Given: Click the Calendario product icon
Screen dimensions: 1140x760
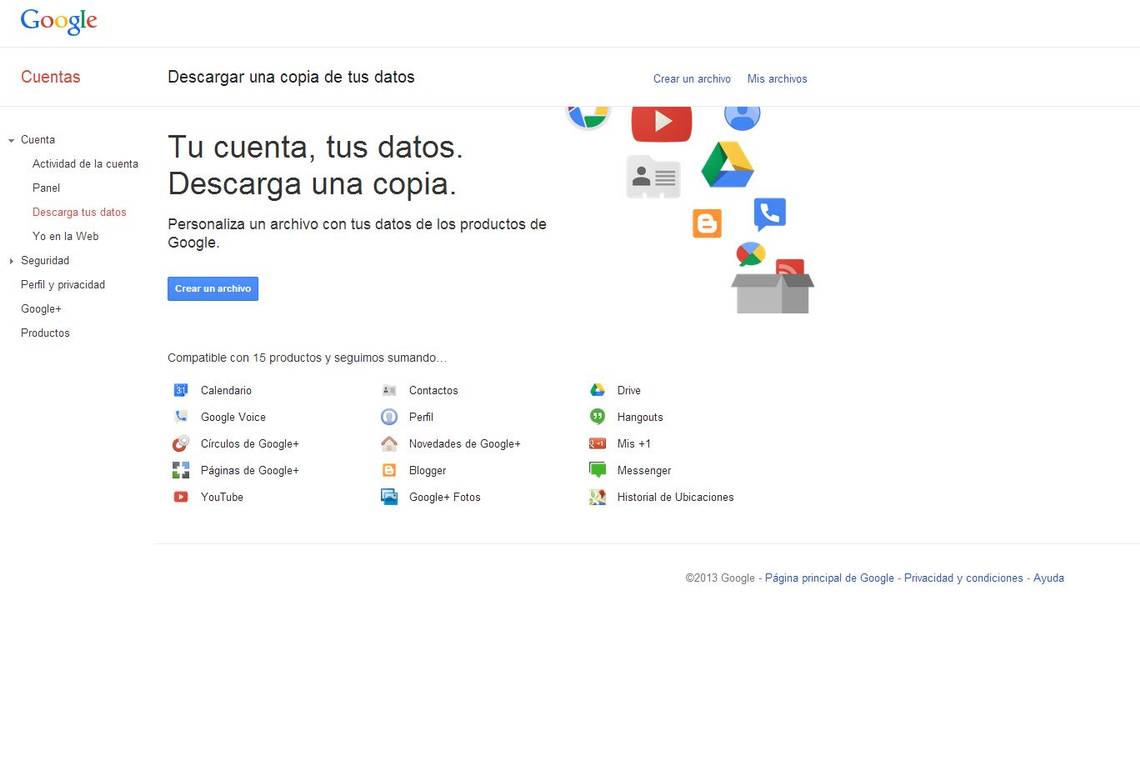Looking at the screenshot, I should tap(181, 391).
